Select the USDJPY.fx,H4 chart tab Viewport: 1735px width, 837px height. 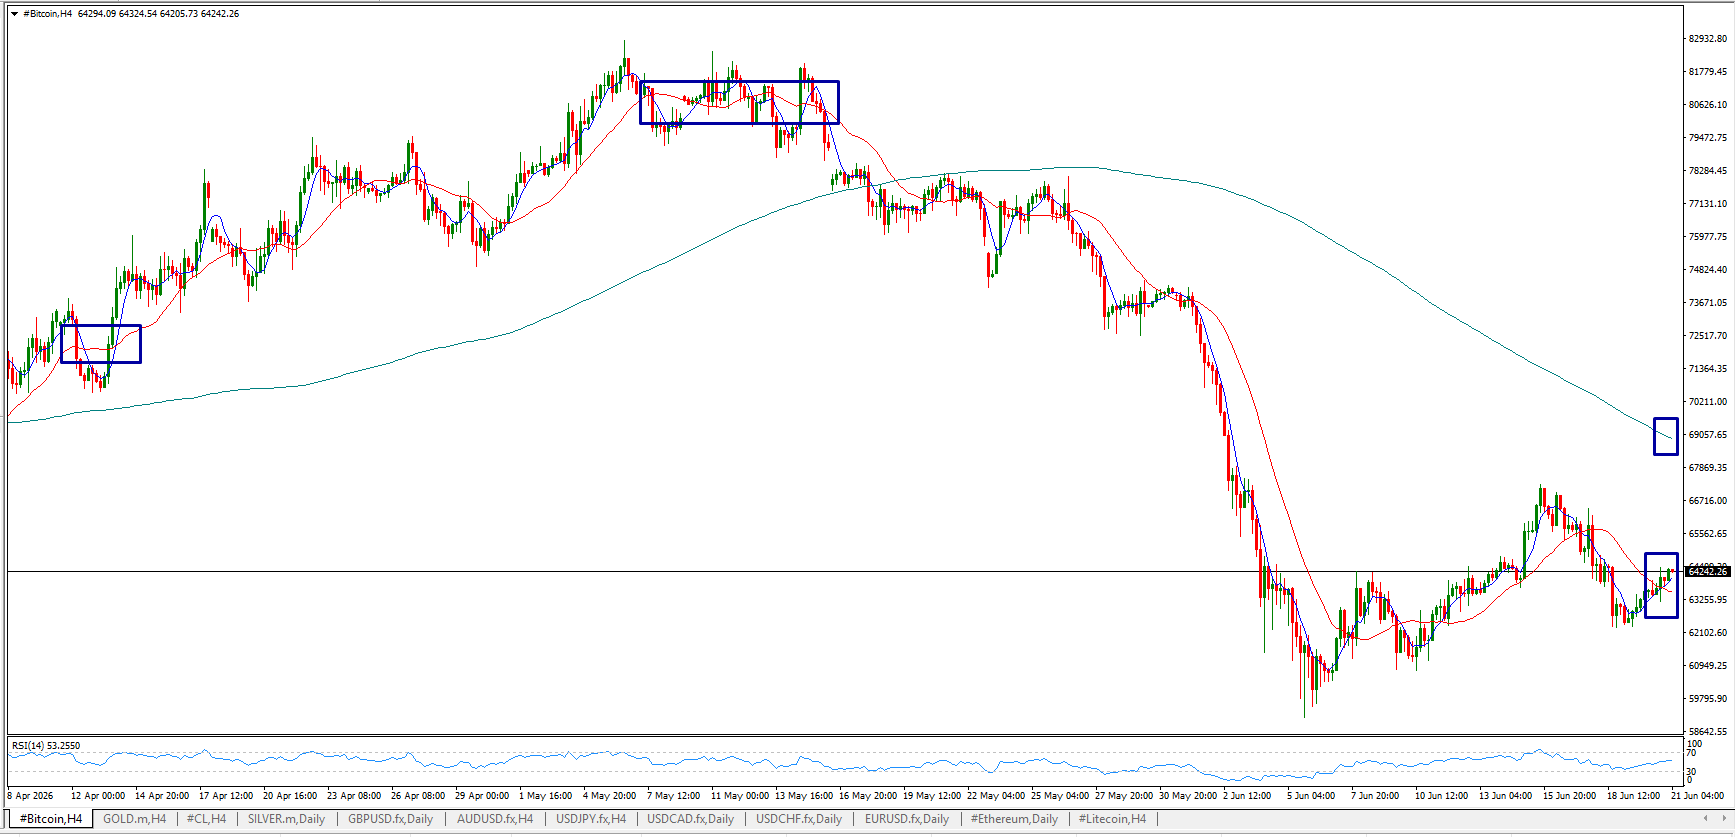coord(591,819)
